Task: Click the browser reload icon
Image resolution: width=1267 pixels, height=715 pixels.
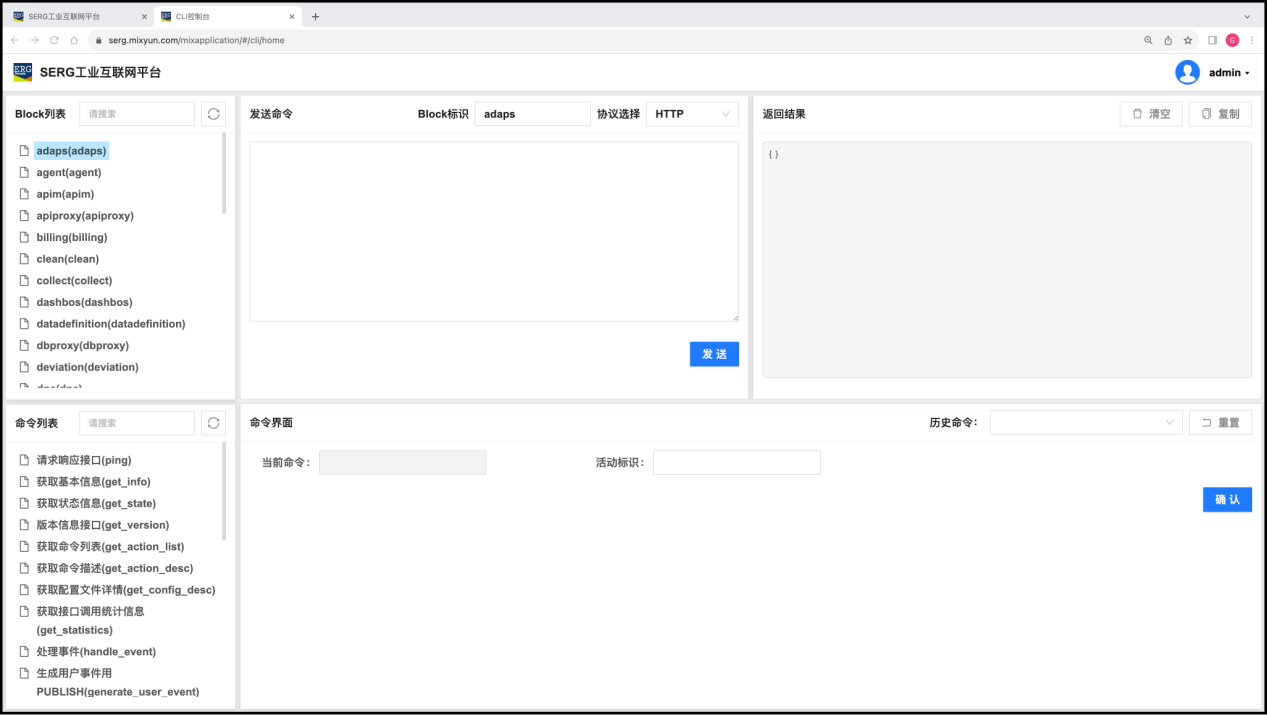Action: (54, 40)
